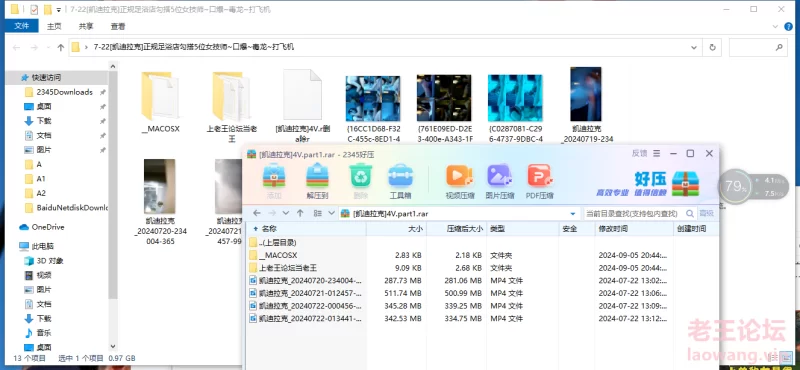Image resolution: width=800 pixels, height=370 pixels.
Task: Open the 工具箱 toolbox icon
Action: coord(400,182)
